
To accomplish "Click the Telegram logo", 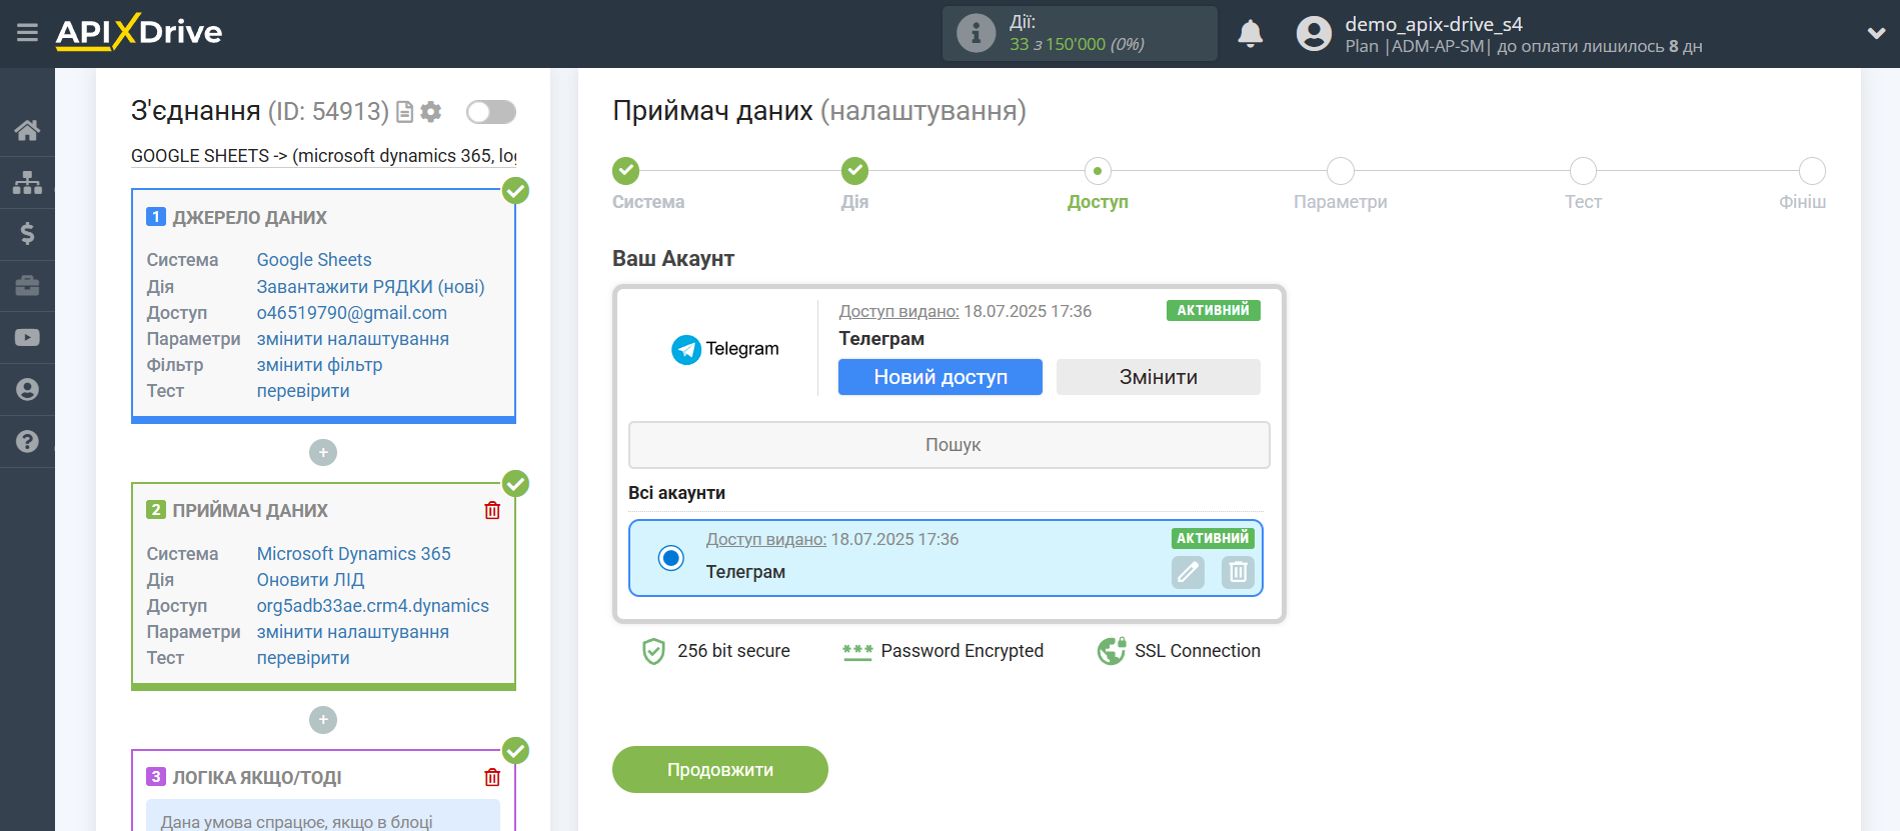I will coord(725,349).
